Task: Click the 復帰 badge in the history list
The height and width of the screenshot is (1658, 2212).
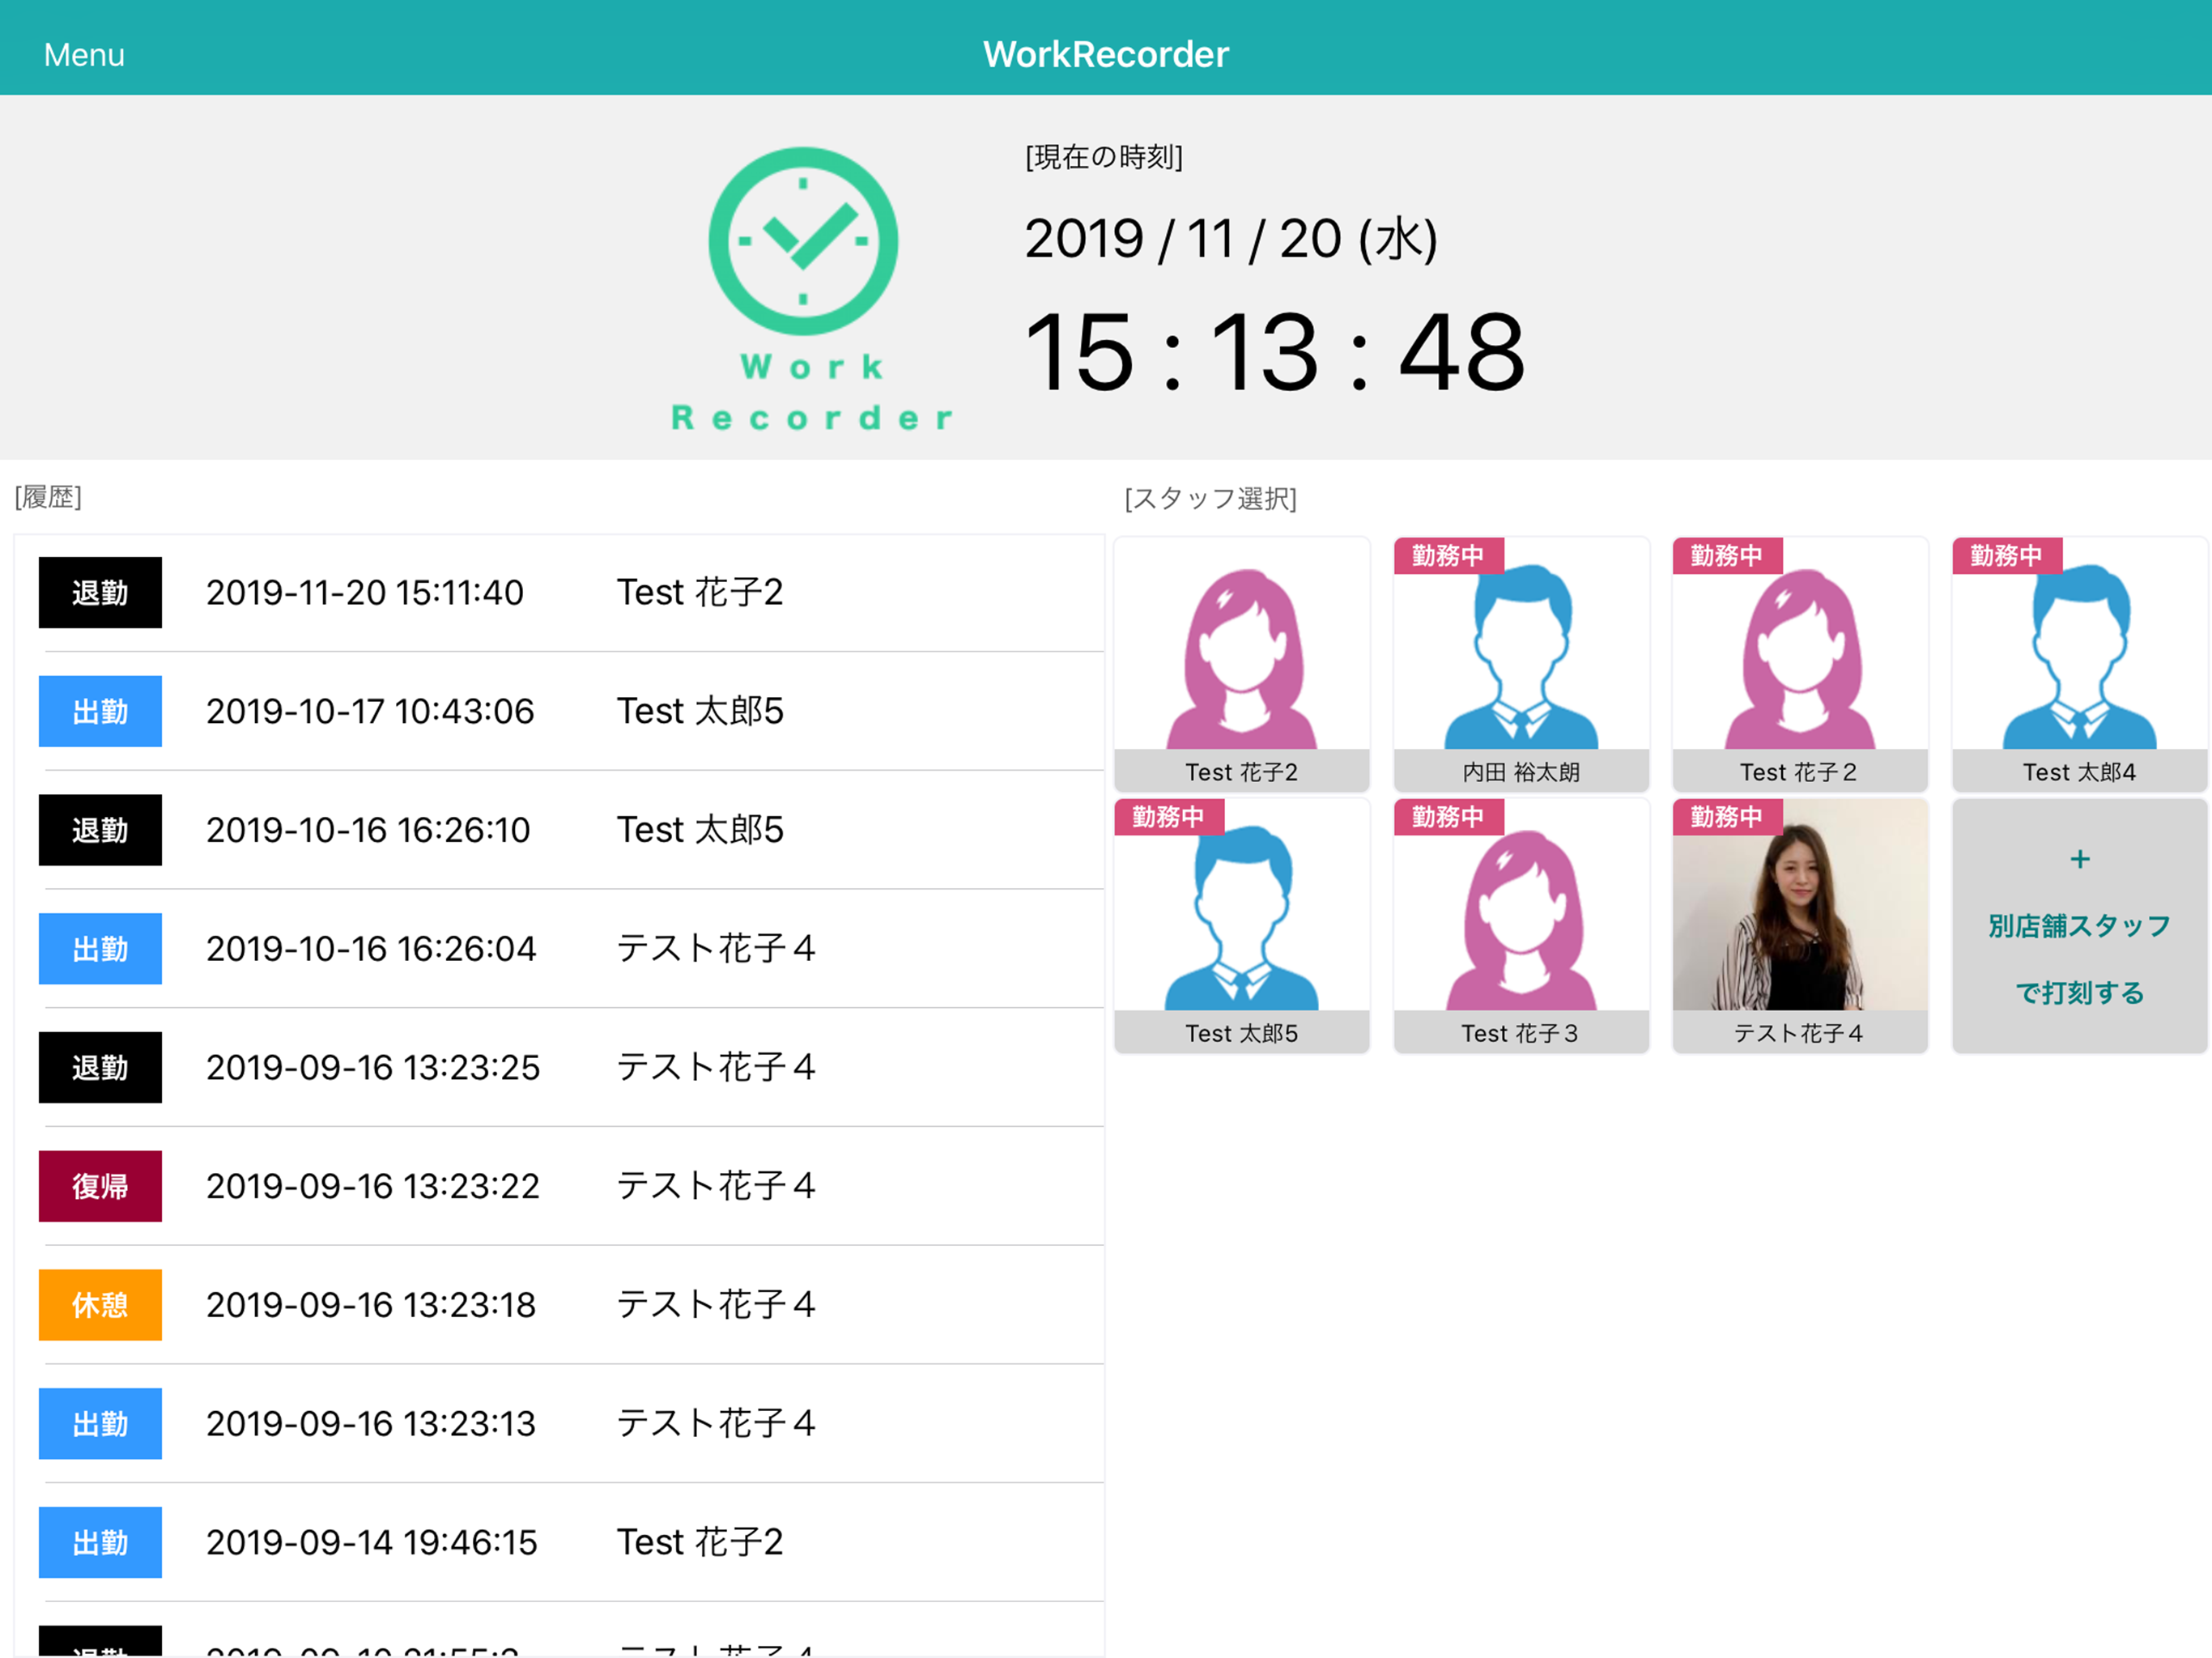Action: (100, 1186)
